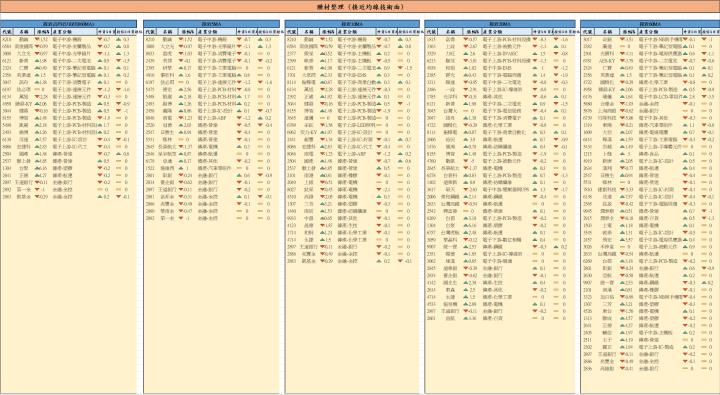Click the 代號 header in the fourth table
This screenshot has width=720, height=395.
click(x=431, y=32)
